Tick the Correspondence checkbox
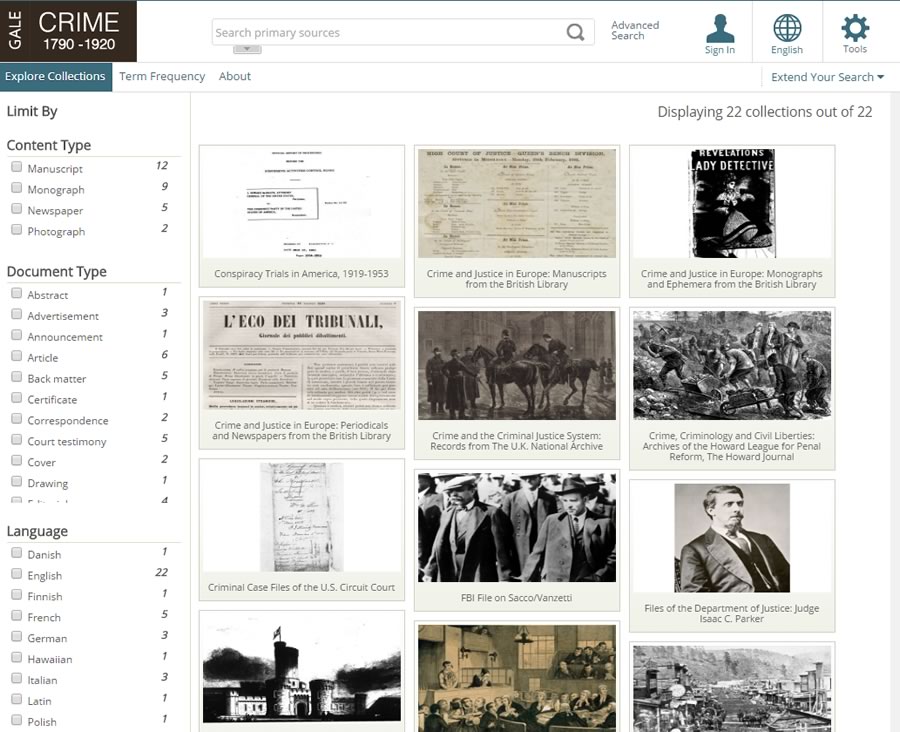 click(x=17, y=419)
